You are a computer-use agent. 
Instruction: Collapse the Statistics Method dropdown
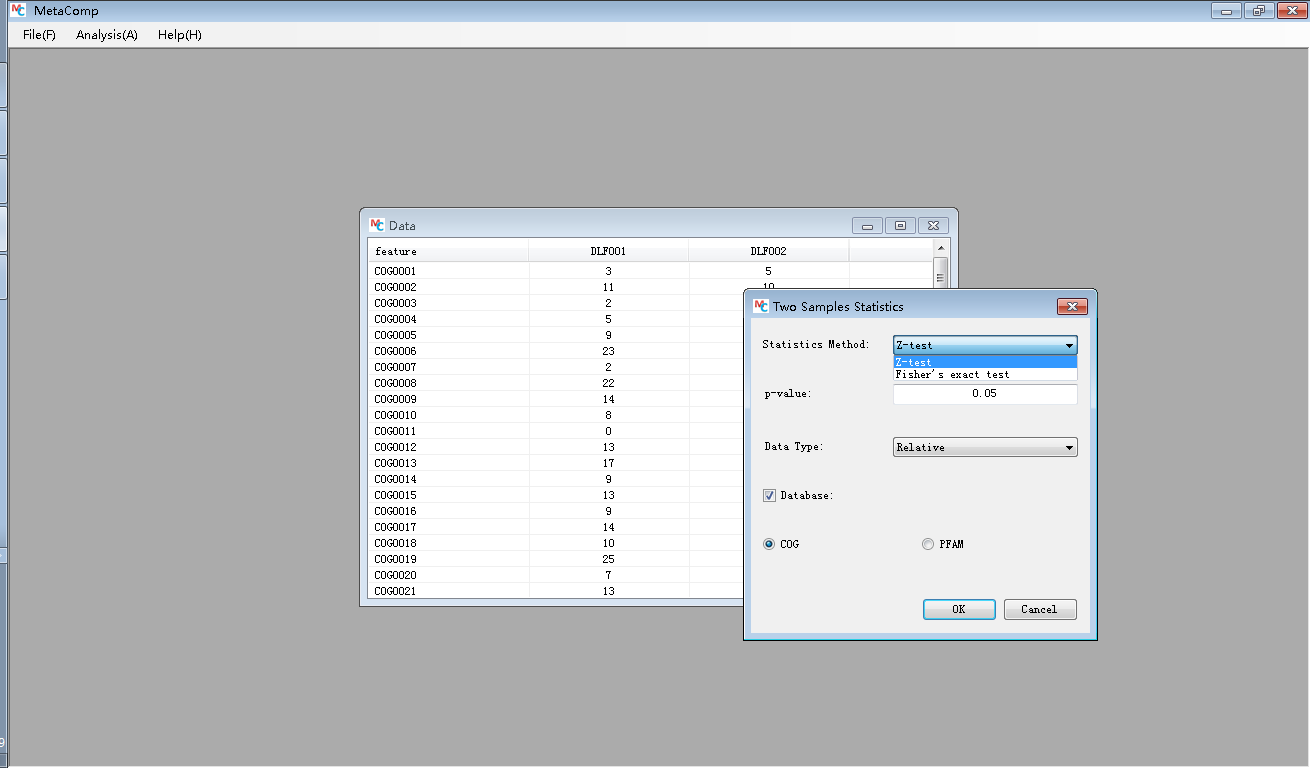point(1069,345)
